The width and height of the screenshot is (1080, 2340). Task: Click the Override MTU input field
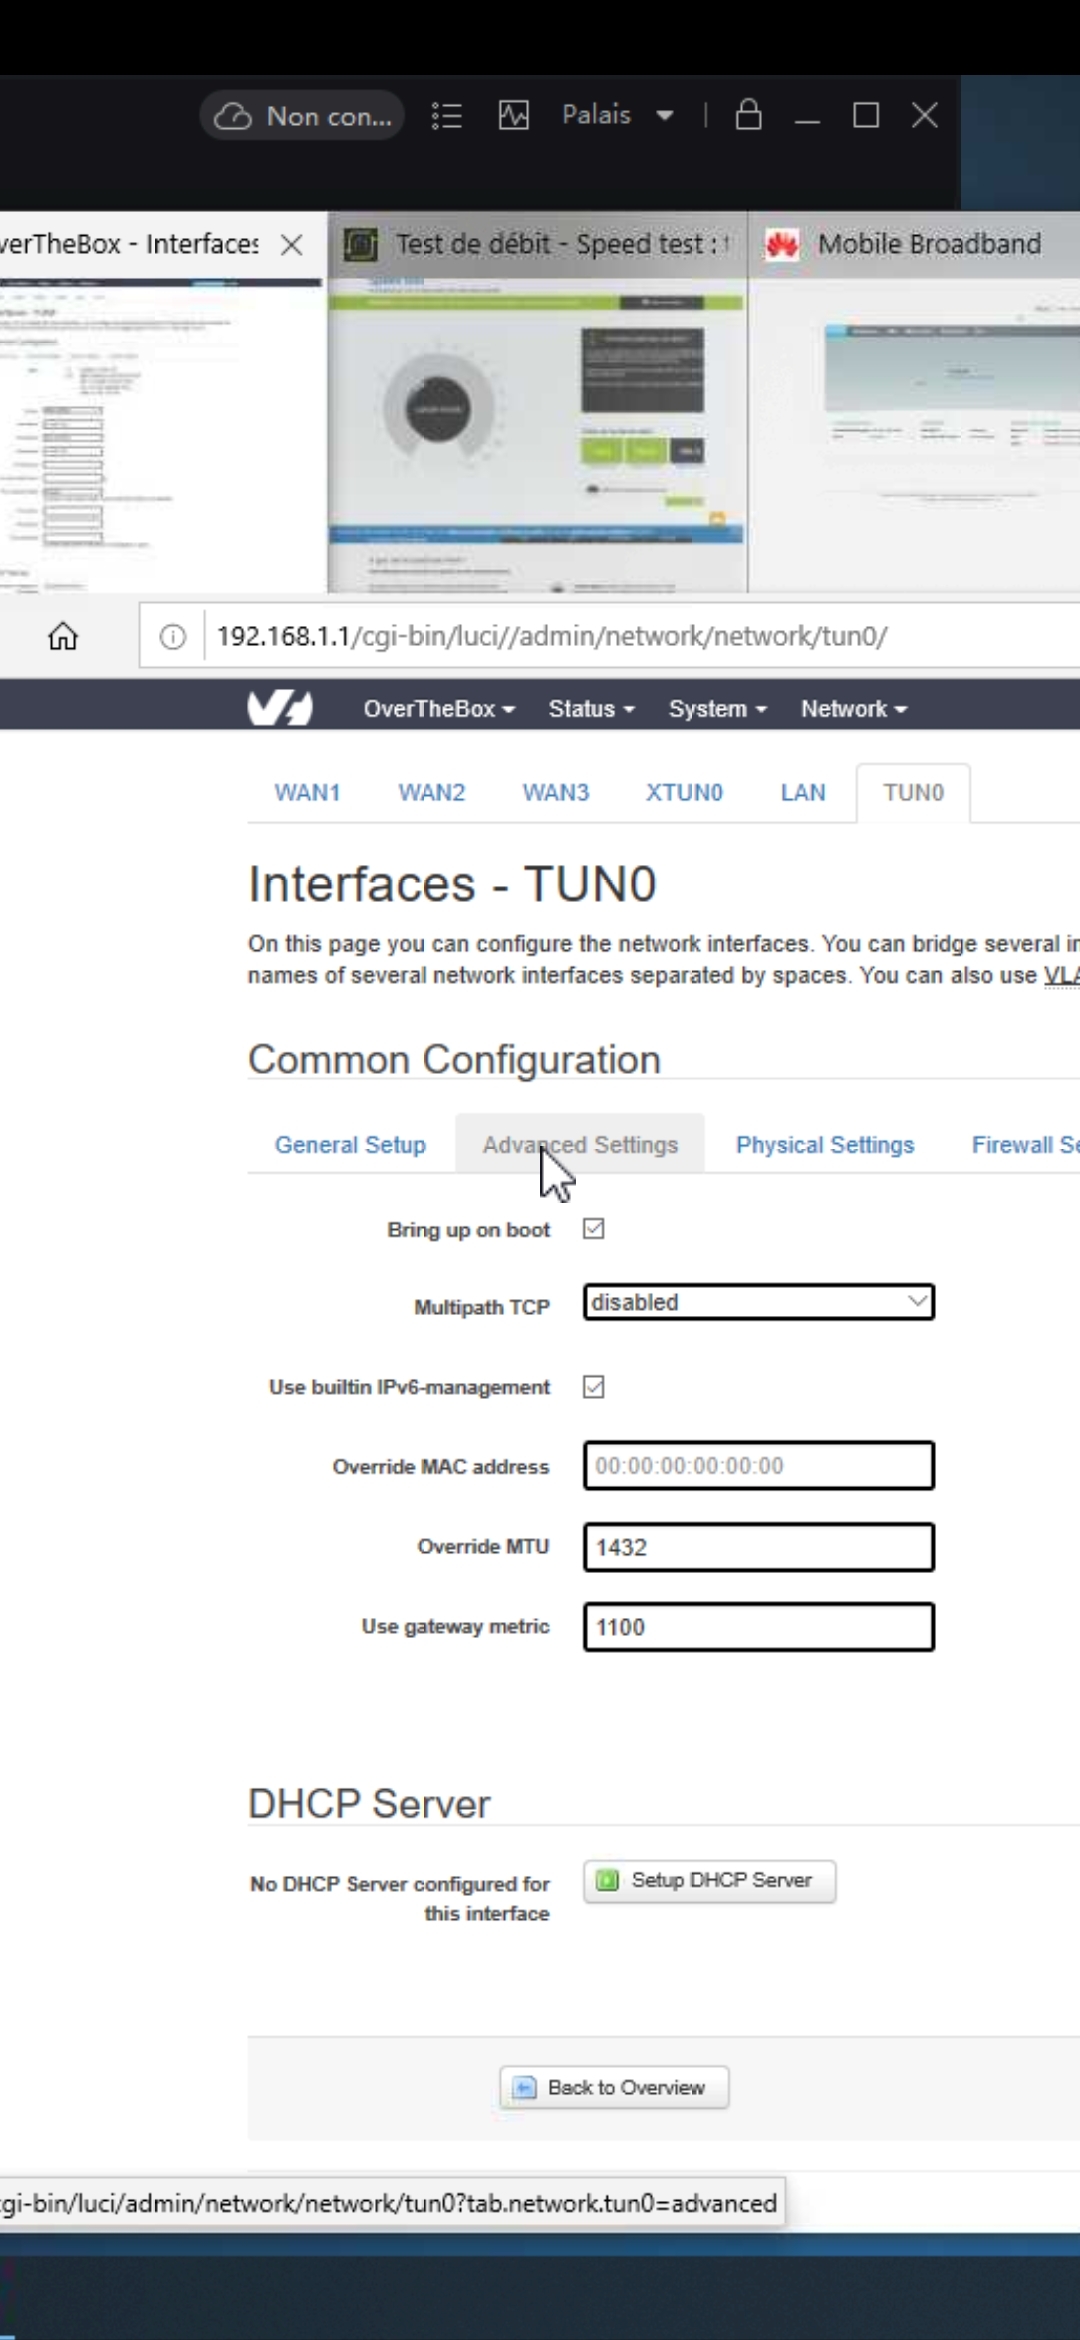(x=759, y=1547)
